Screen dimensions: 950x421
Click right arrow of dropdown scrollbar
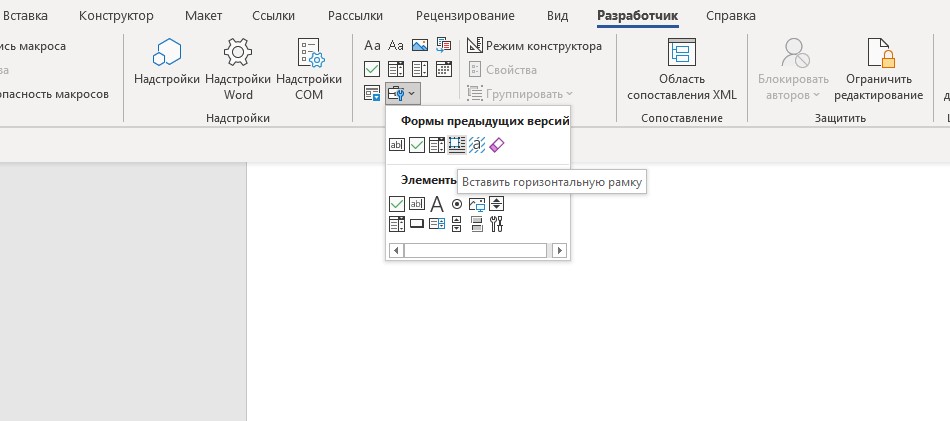560,250
